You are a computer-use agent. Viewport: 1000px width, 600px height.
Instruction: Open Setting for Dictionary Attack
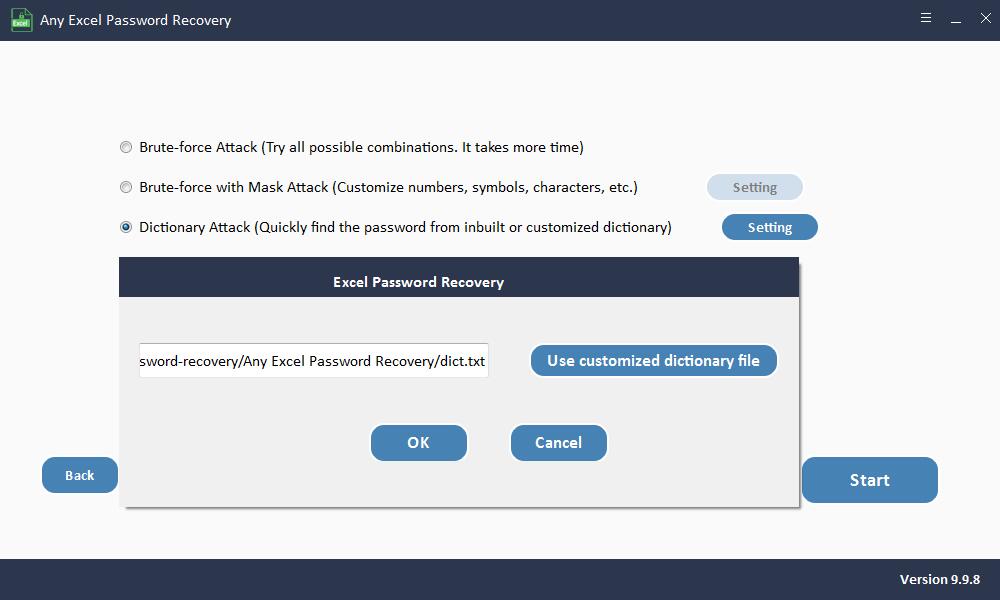[769, 228]
